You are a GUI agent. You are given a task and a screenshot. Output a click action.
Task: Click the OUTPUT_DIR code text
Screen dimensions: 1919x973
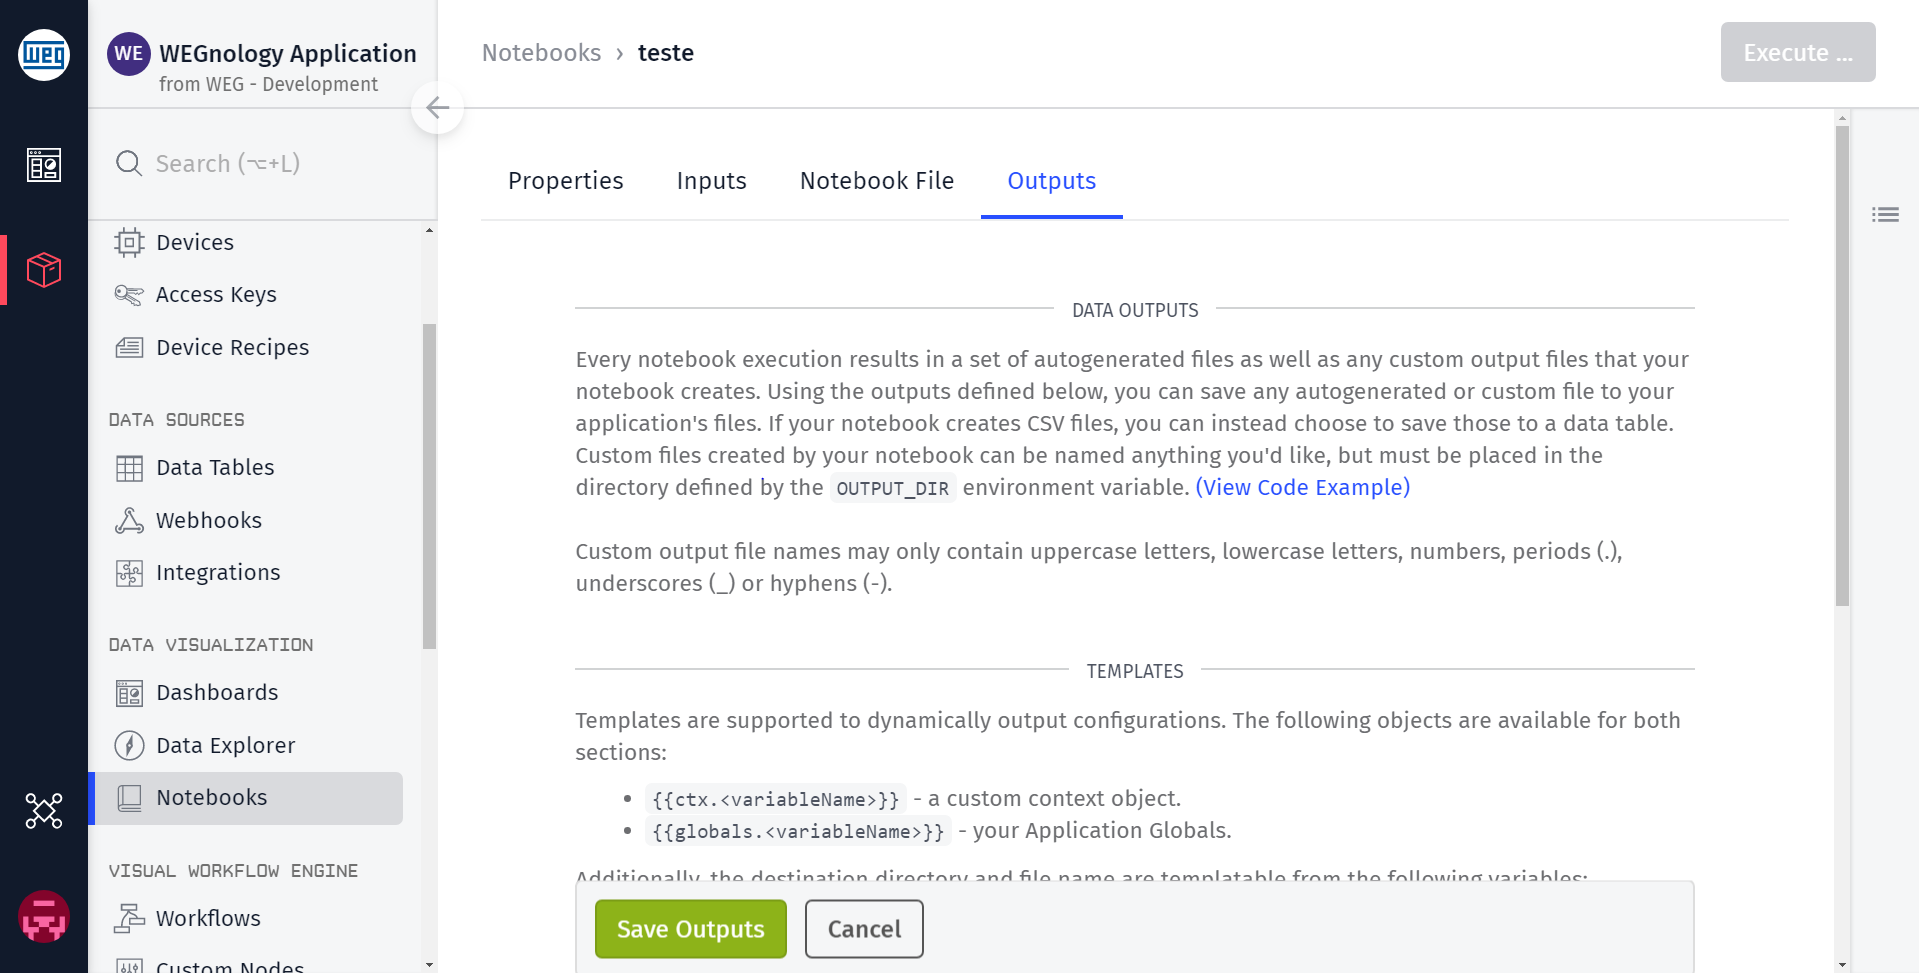892,488
